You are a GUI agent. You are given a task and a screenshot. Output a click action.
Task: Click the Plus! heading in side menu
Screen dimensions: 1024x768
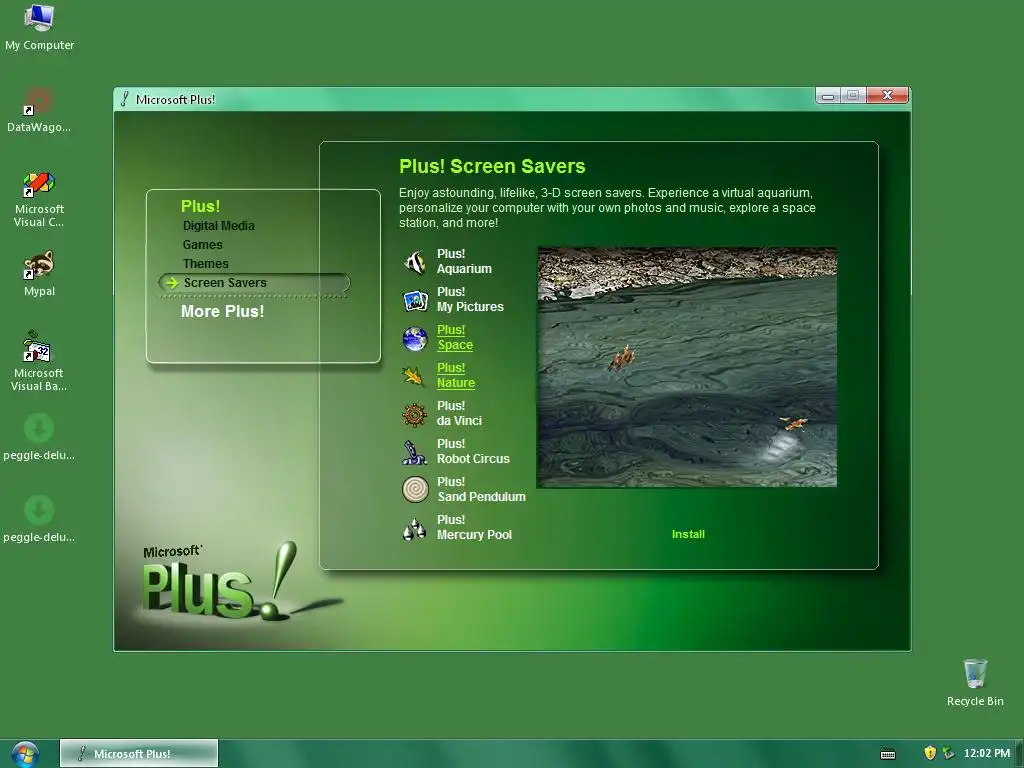click(200, 206)
